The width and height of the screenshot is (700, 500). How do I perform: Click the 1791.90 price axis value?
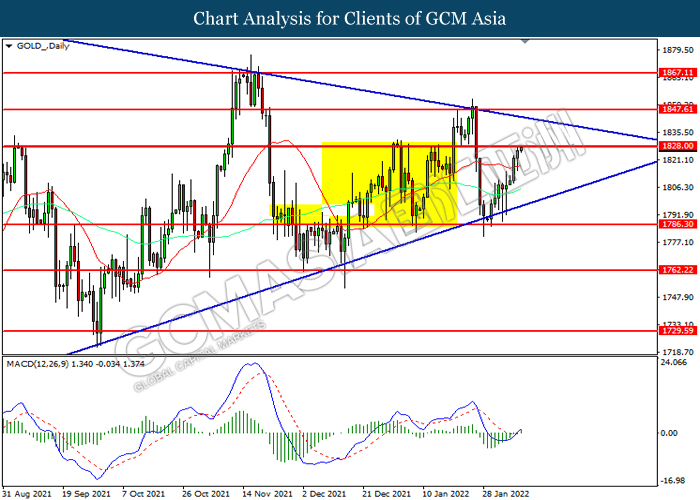(x=678, y=215)
